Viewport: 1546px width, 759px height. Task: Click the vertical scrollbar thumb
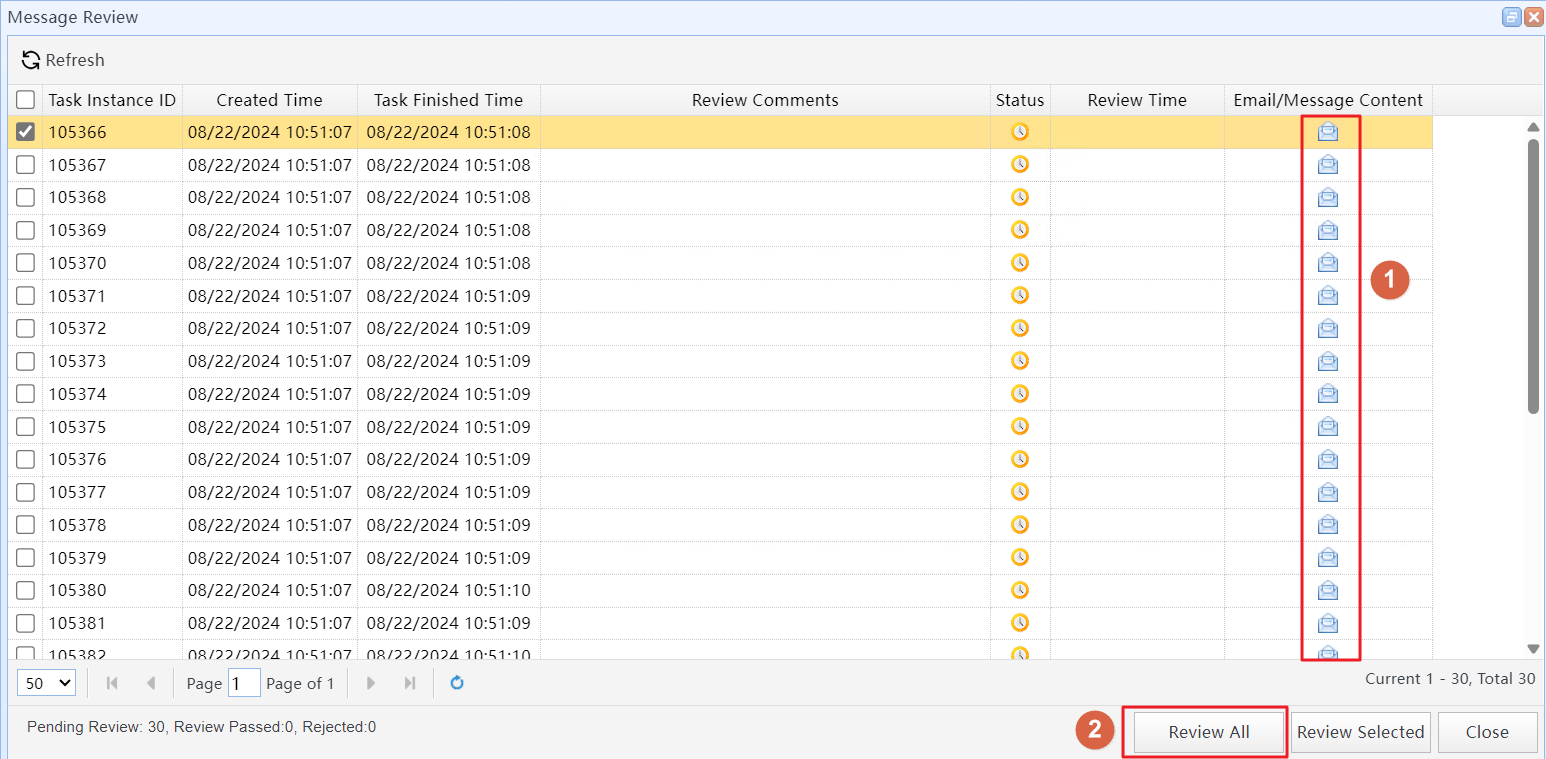[1534, 276]
